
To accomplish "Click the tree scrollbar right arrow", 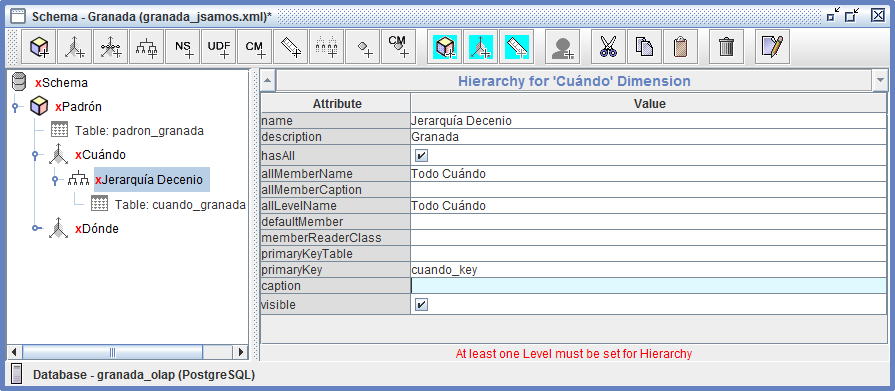I will [x=241, y=352].
